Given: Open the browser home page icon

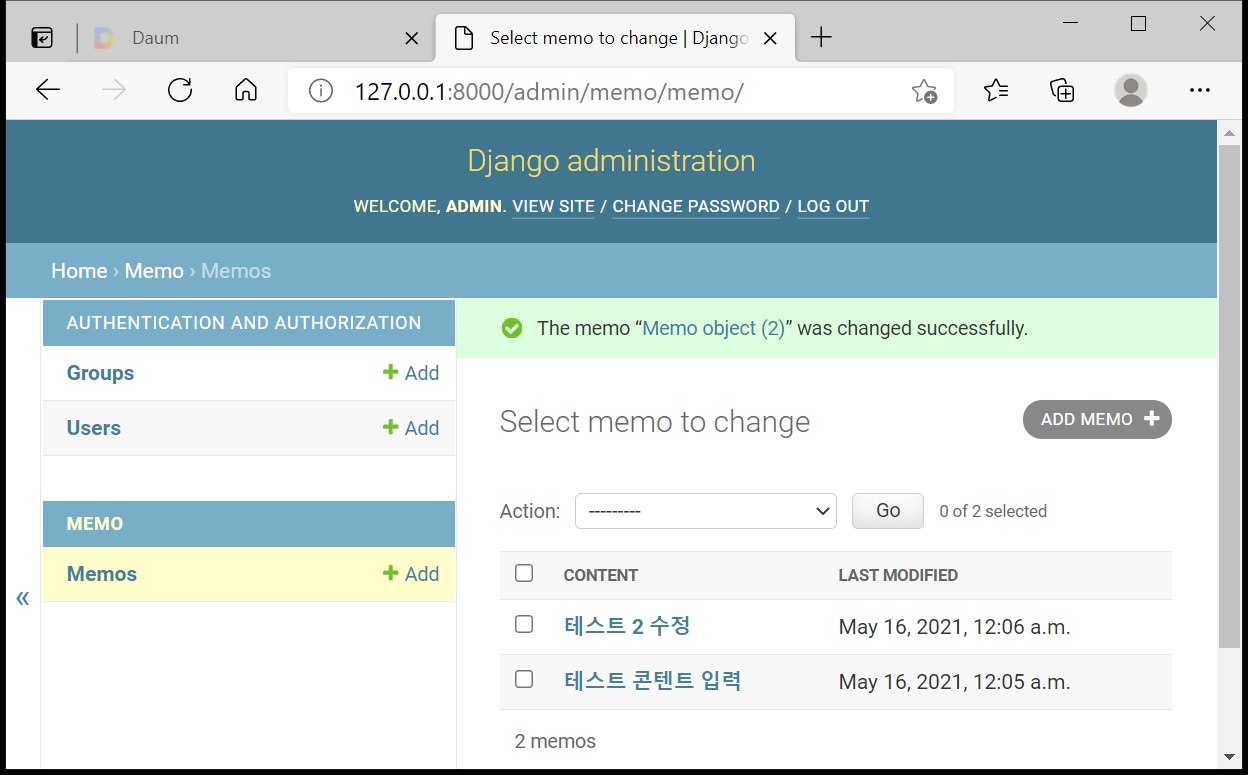Looking at the screenshot, I should (x=246, y=91).
